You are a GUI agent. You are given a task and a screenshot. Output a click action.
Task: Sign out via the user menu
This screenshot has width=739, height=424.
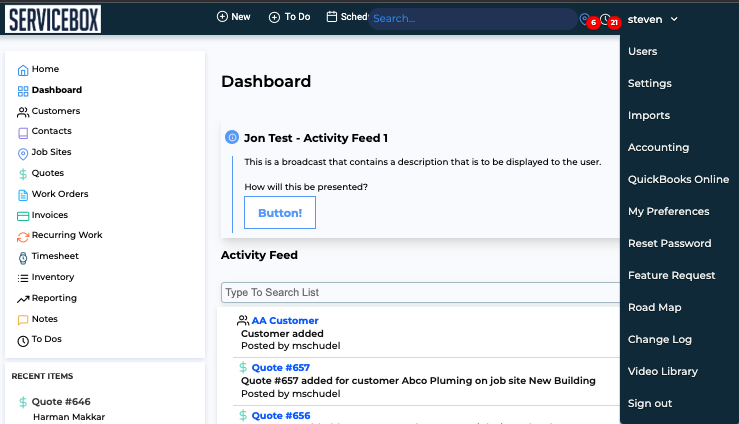(x=649, y=404)
